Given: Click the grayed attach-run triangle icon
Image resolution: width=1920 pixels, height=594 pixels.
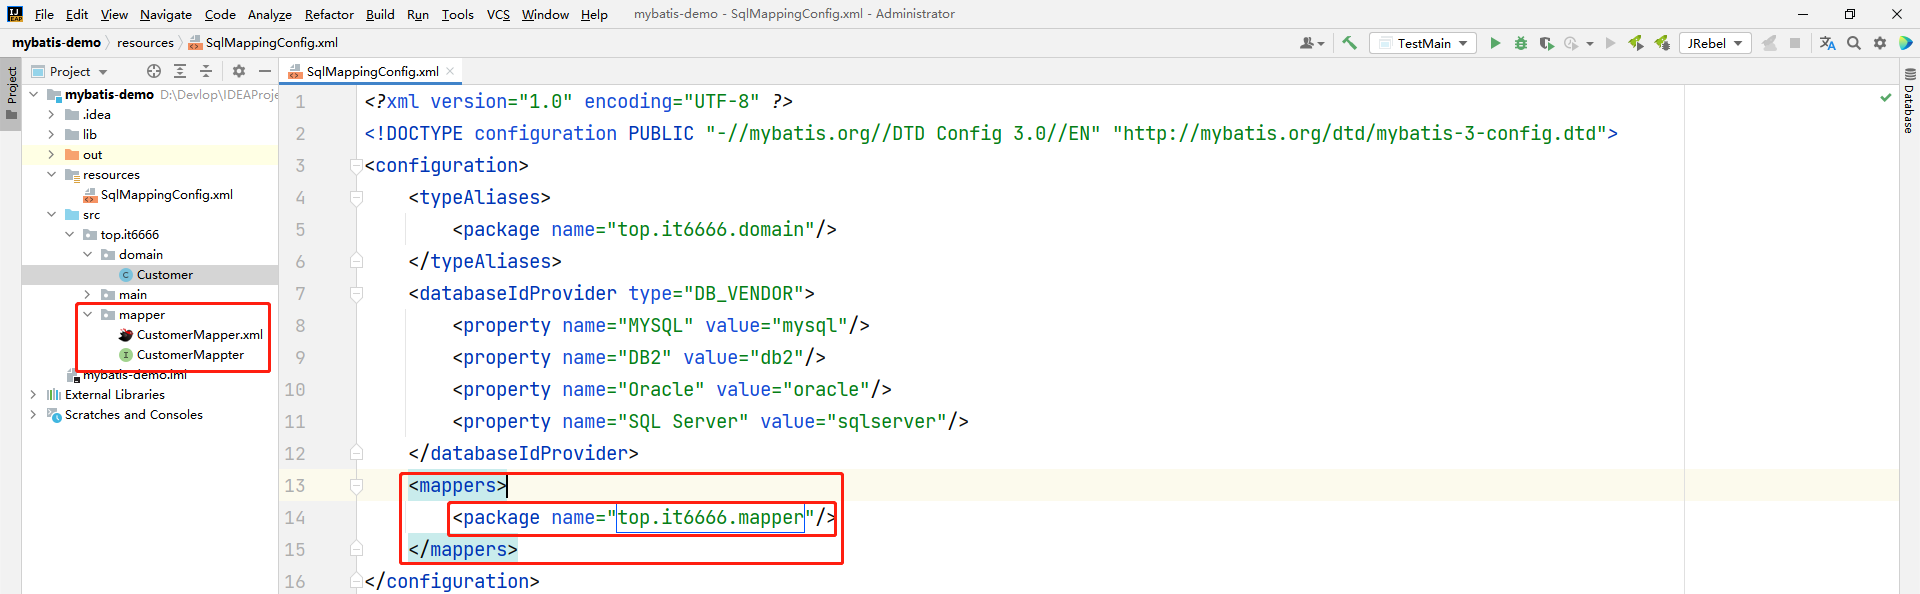Looking at the screenshot, I should click(1610, 43).
